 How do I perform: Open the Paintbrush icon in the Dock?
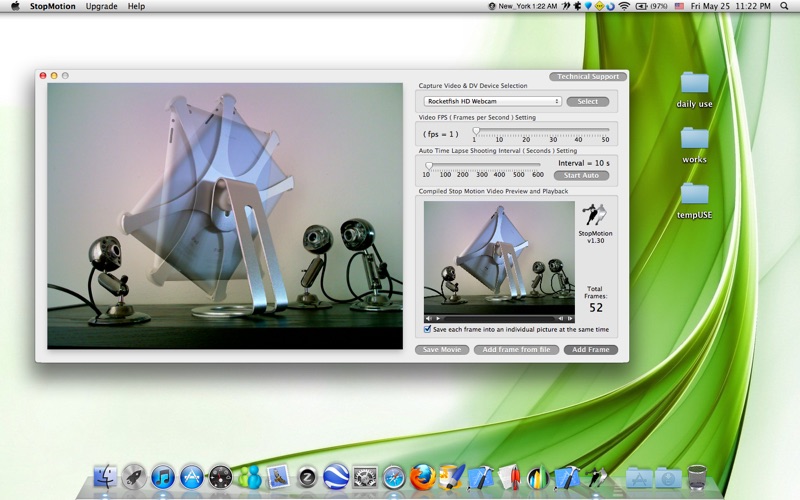[452, 478]
